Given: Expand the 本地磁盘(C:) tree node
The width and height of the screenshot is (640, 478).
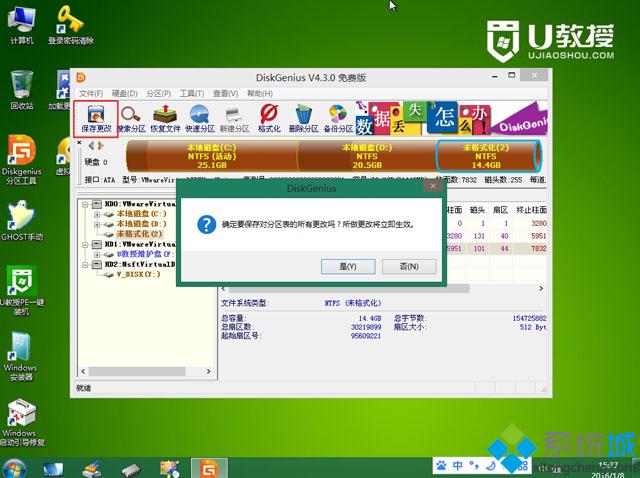Looking at the screenshot, I should [97, 214].
